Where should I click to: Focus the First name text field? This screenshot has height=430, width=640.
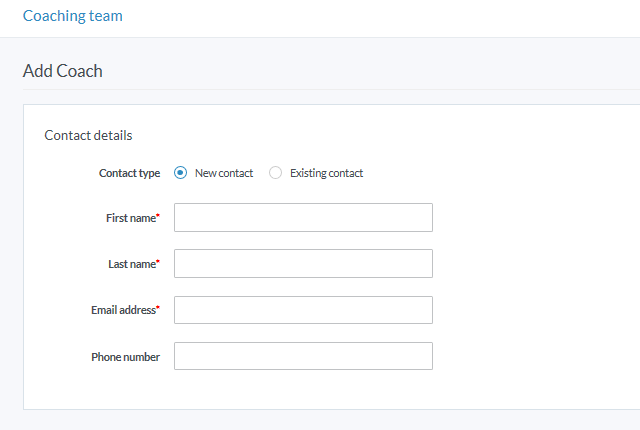[303, 218]
